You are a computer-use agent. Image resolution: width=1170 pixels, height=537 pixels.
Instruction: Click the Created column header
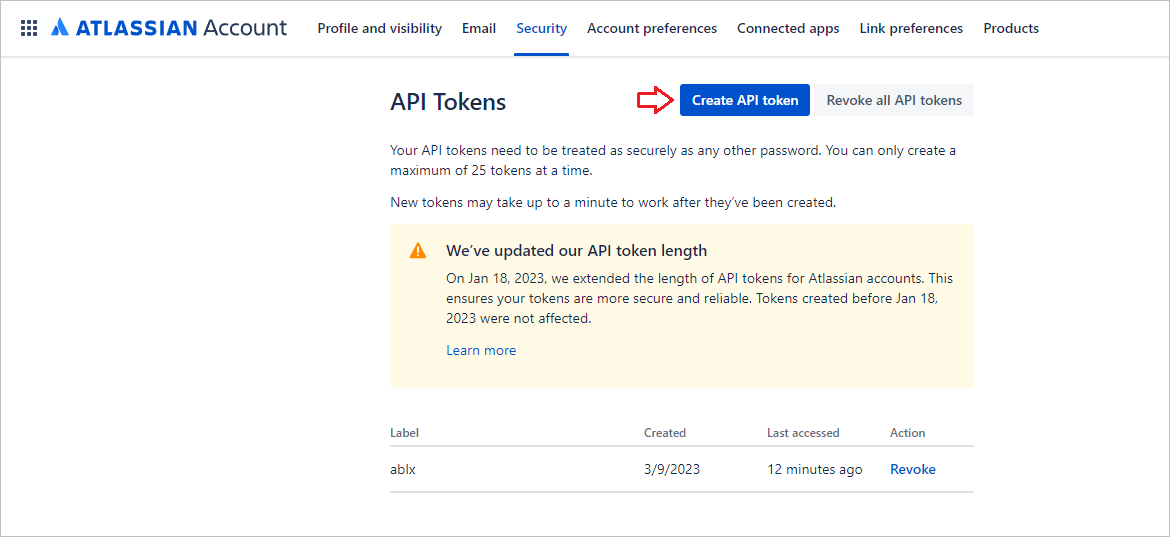pos(665,433)
